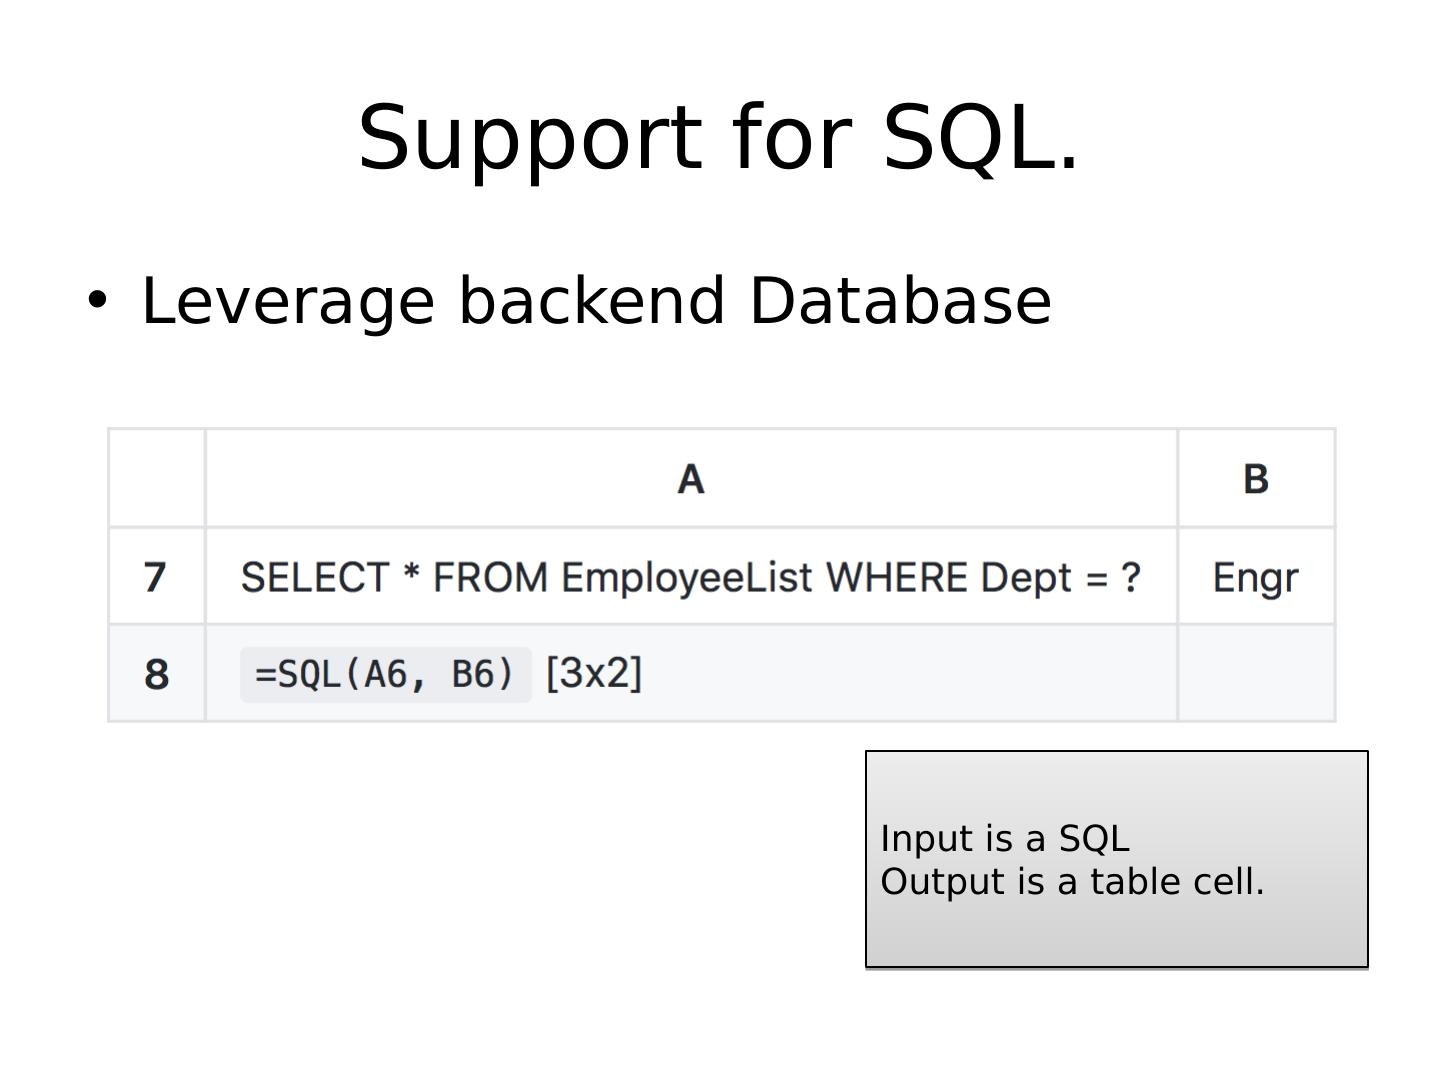Select column header A
The image size is (1440, 1080).
coord(691,479)
